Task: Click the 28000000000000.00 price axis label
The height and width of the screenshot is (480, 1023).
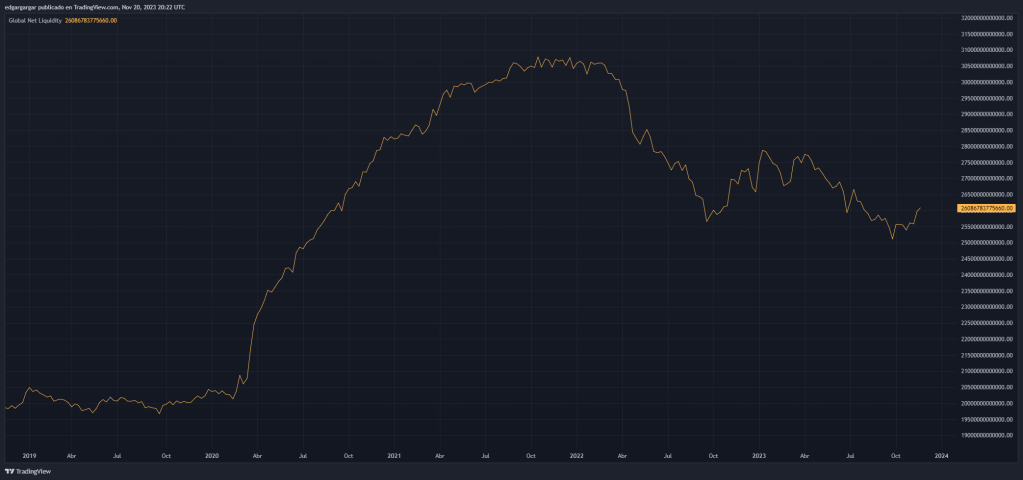Action: coord(987,146)
